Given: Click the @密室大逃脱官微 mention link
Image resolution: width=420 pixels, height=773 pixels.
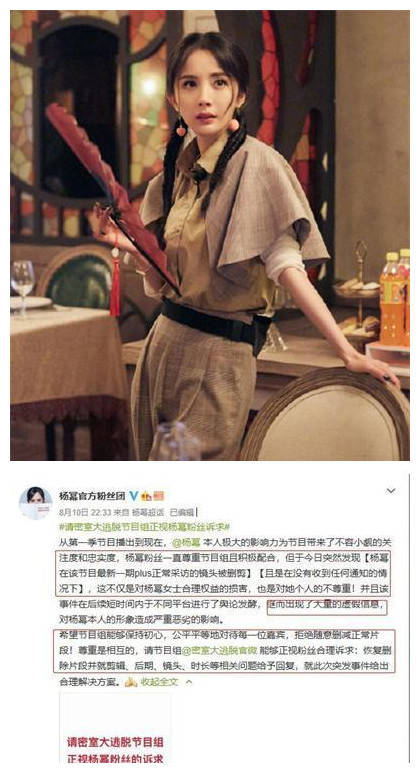Looking at the screenshot, I should (220, 651).
